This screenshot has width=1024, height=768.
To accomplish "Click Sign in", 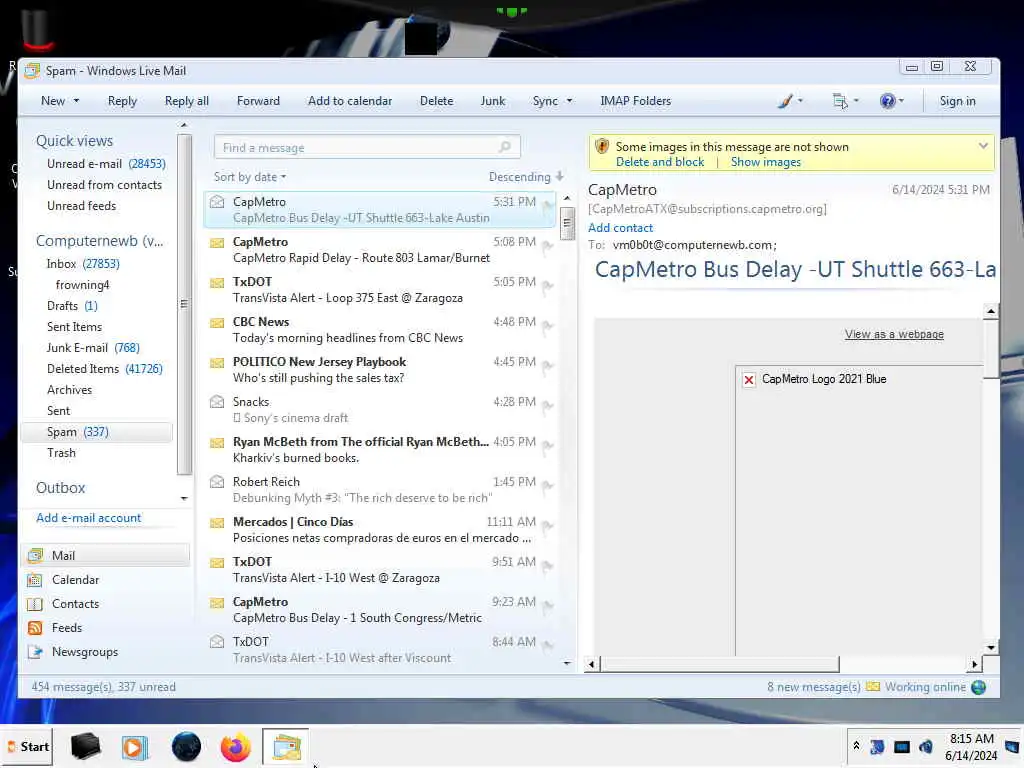I will point(957,101).
